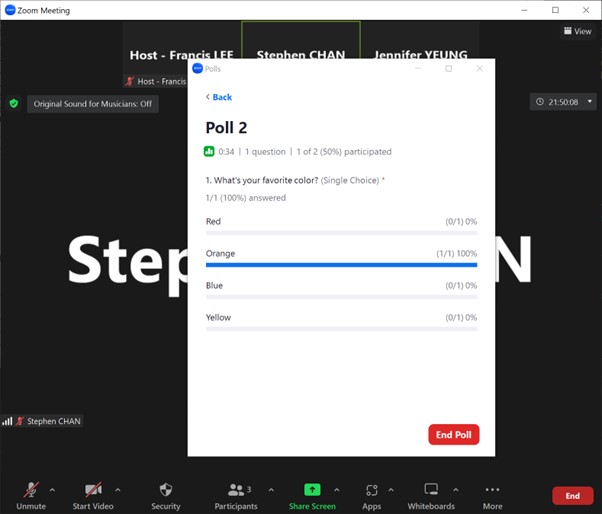Click the Red result progress bar
Image resolution: width=602 pixels, height=514 pixels.
(341, 233)
